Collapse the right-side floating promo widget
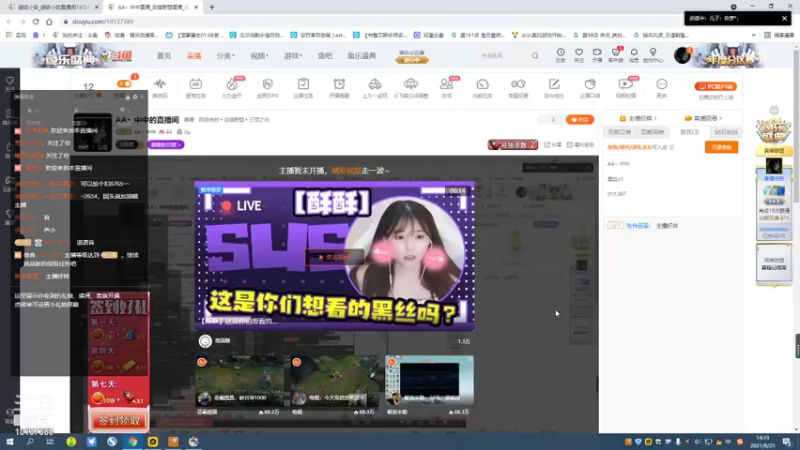The width and height of the screenshot is (800, 450). (774, 111)
